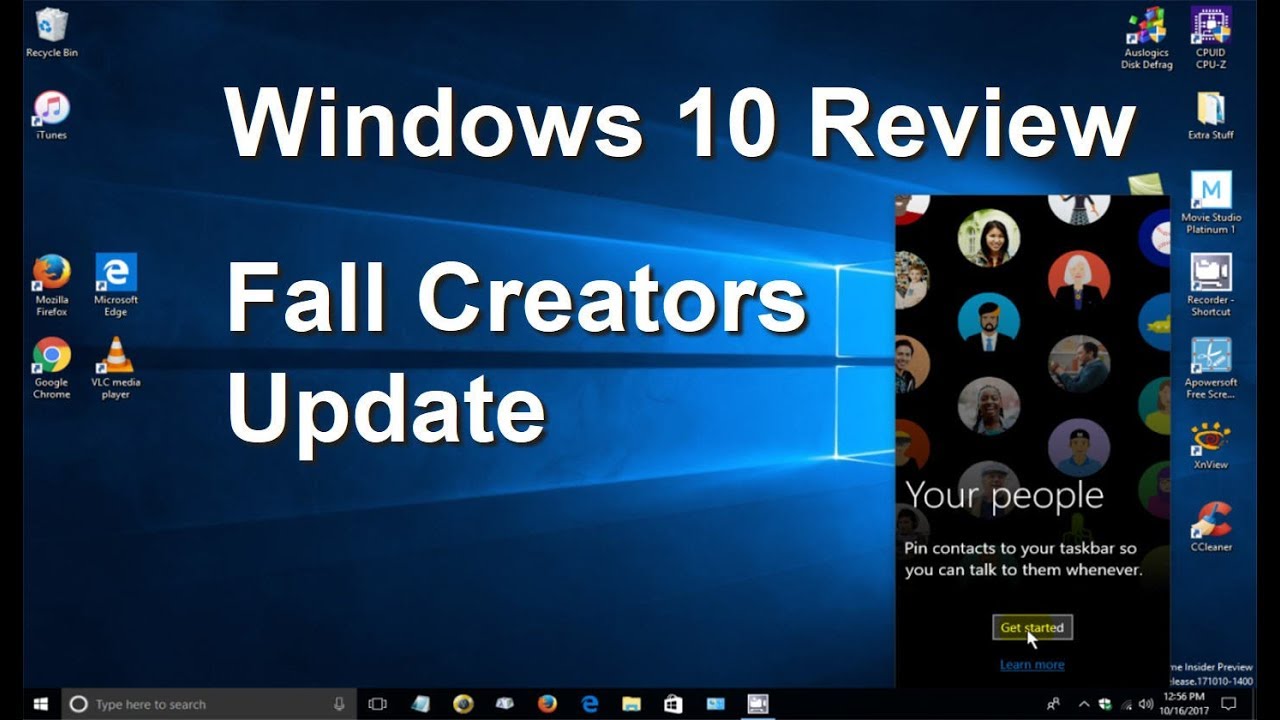This screenshot has height=720, width=1280.
Task: Open the network Wi-Fi tray icon
Action: 1127,704
